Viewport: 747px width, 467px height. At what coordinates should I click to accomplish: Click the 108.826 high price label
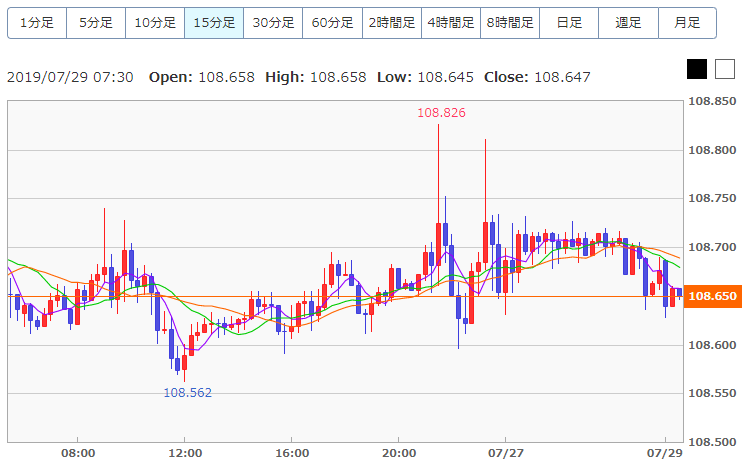click(441, 113)
